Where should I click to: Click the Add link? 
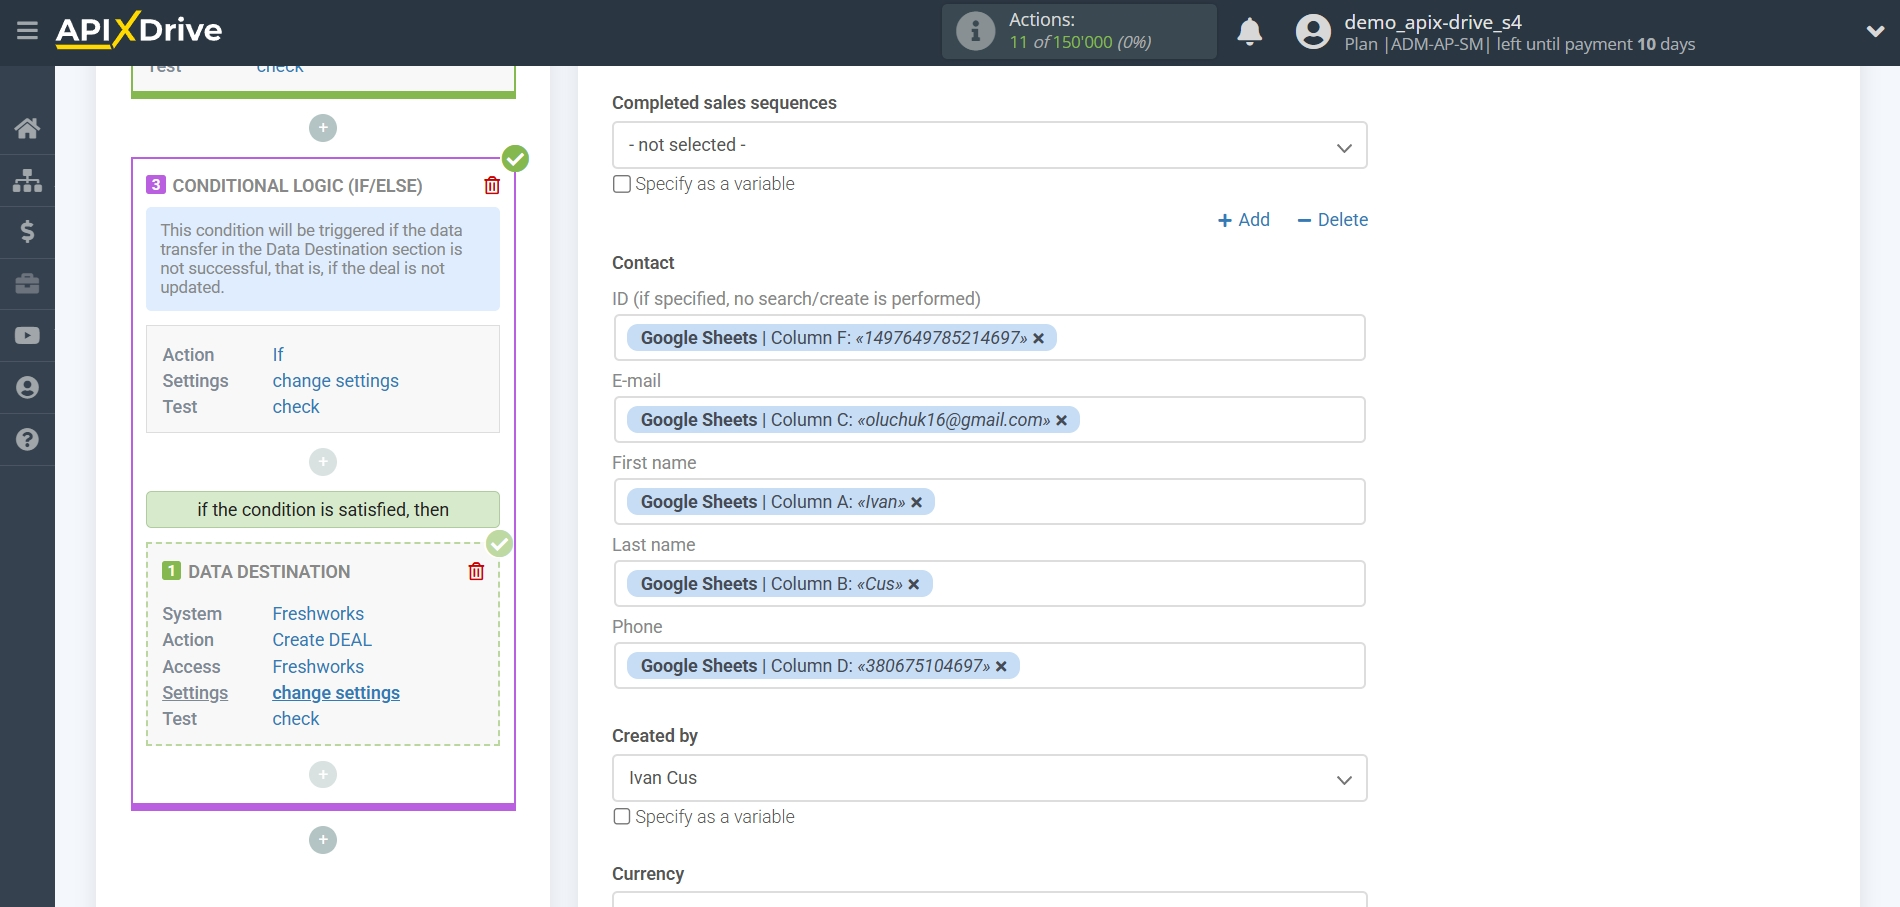pyautogui.click(x=1244, y=220)
